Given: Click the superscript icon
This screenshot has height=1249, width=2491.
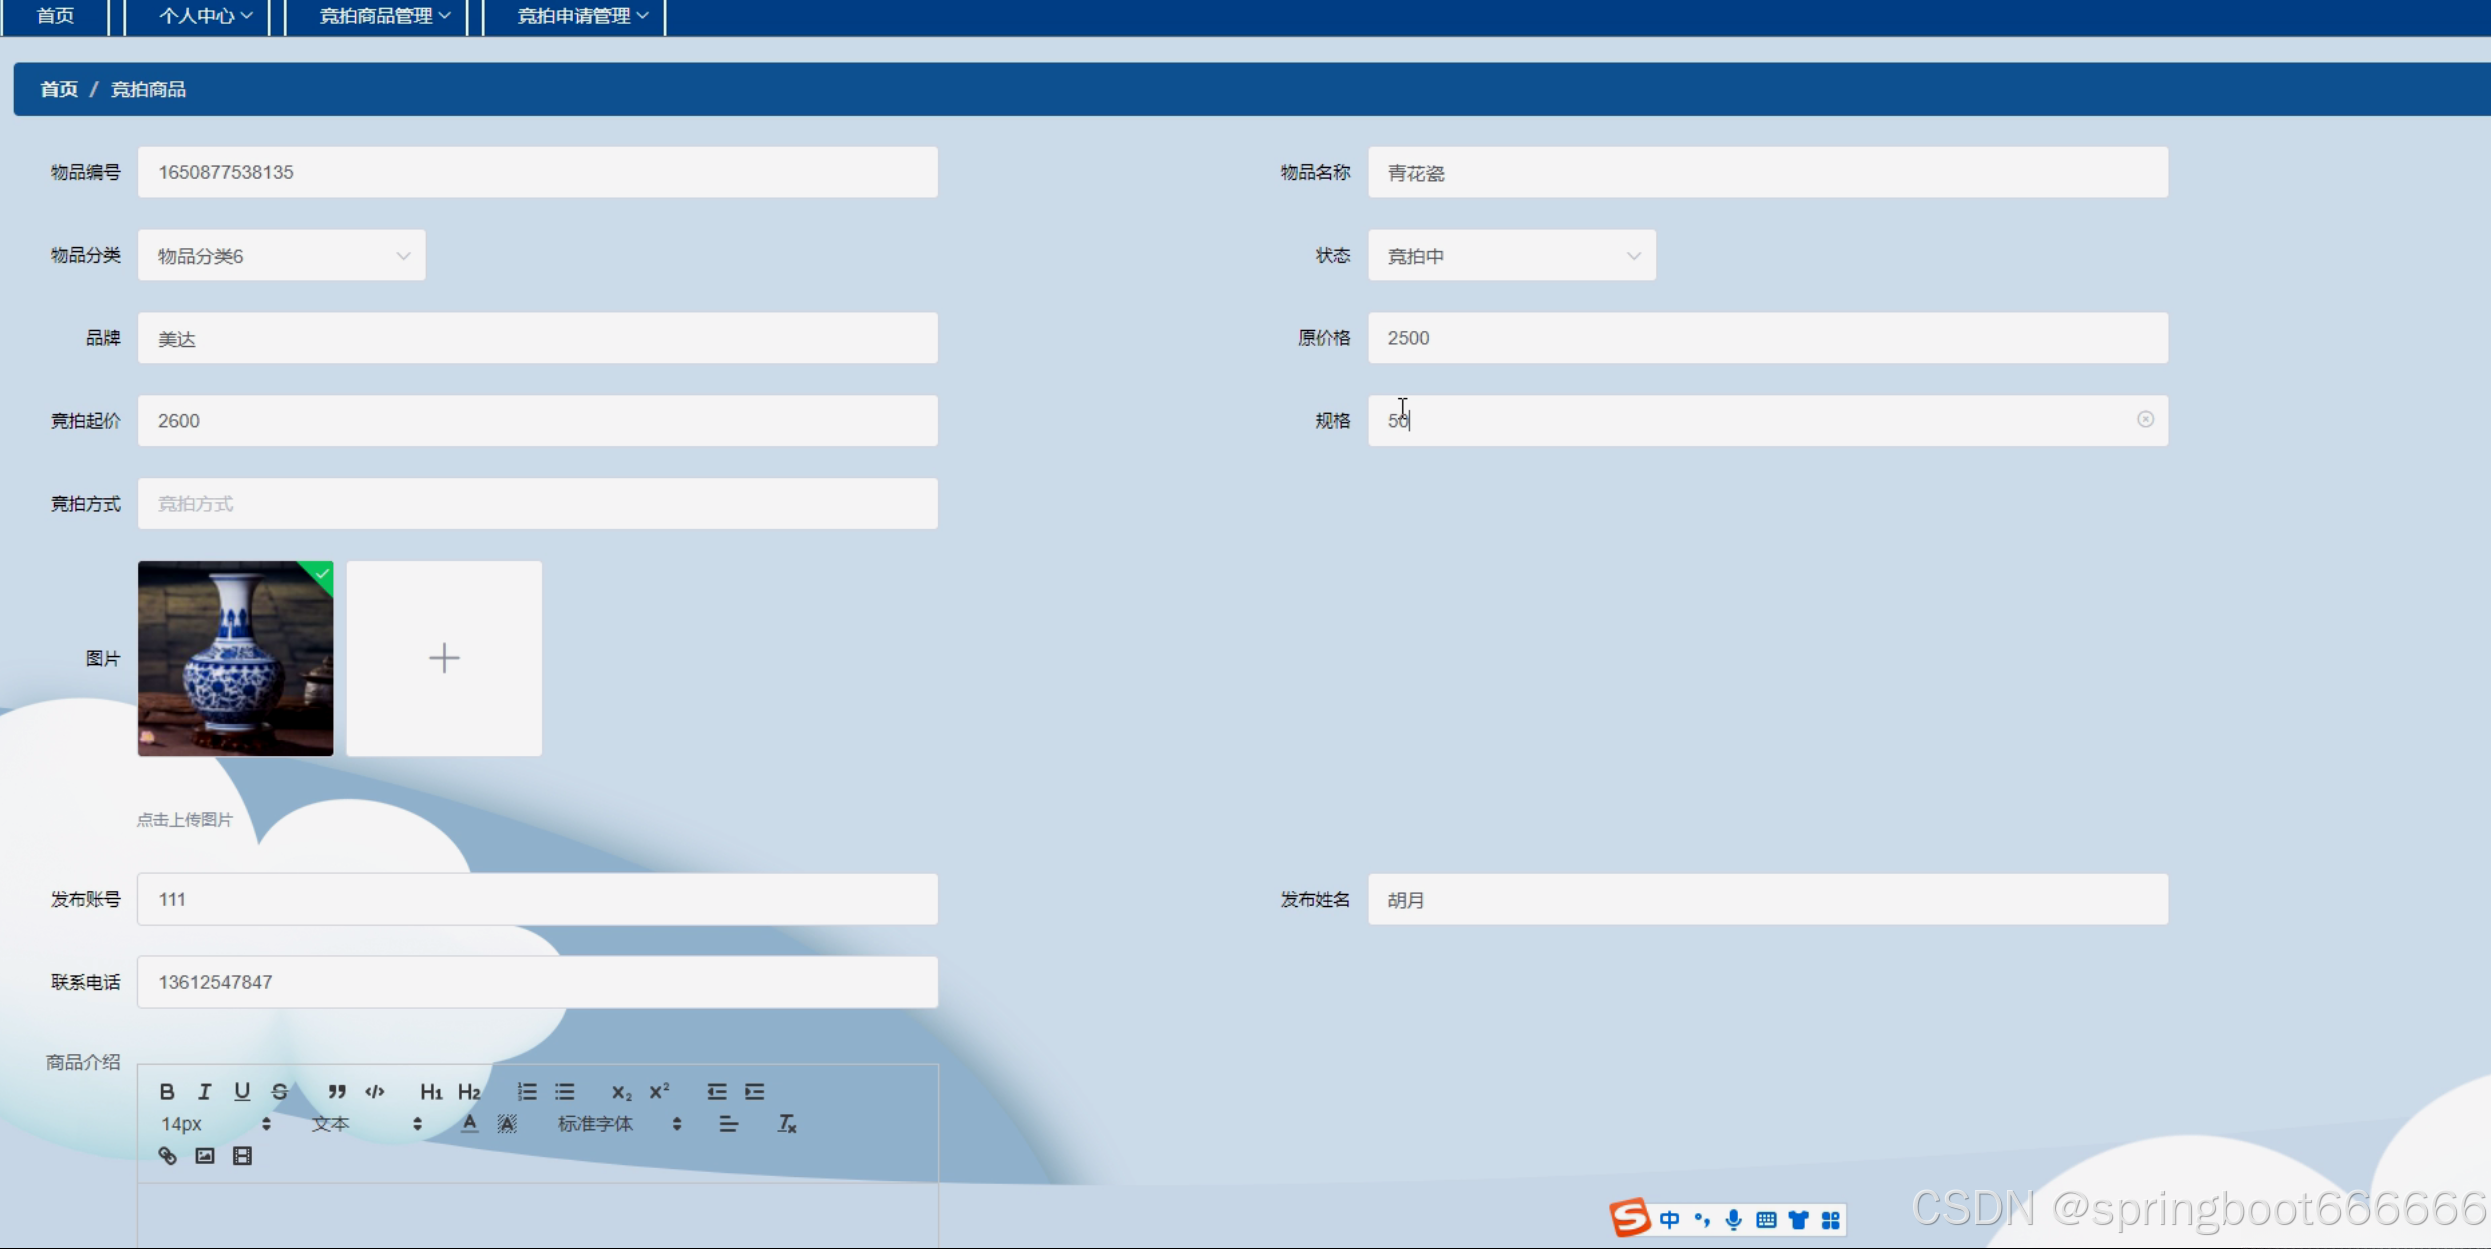Looking at the screenshot, I should tap(659, 1091).
